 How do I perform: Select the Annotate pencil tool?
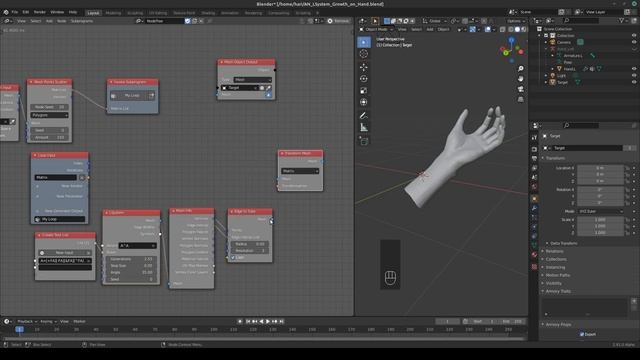click(x=364, y=116)
